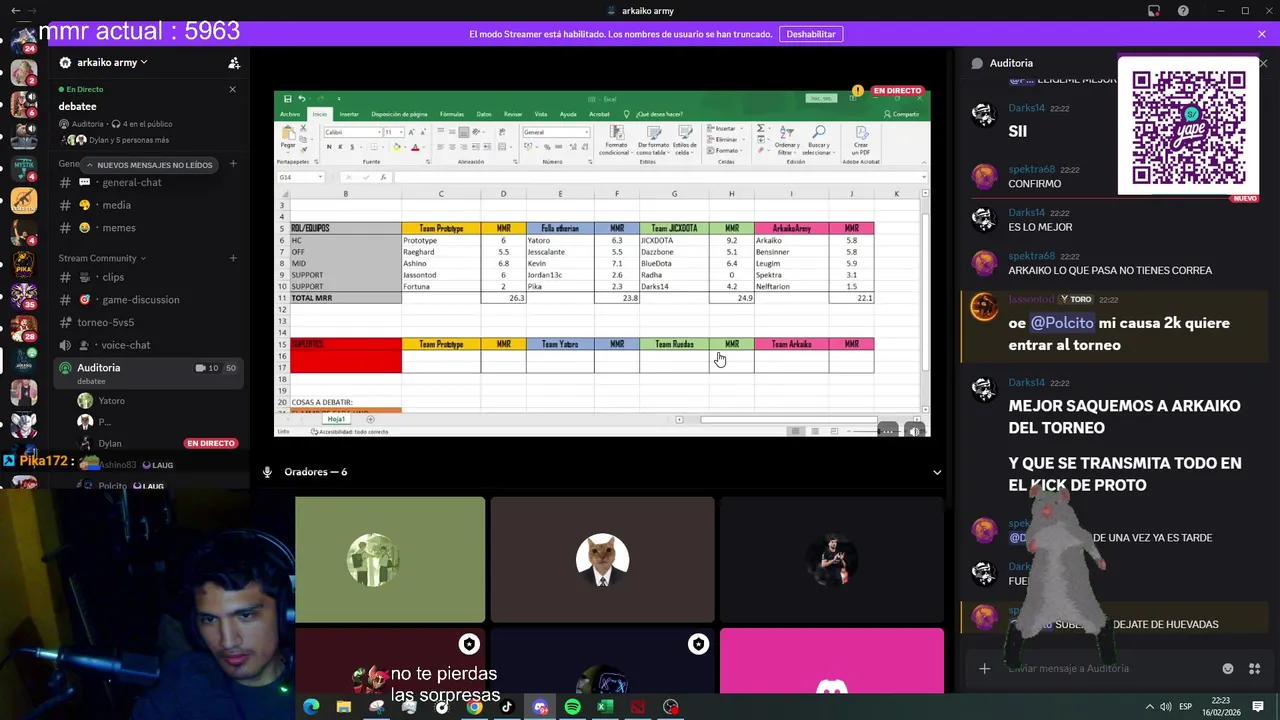Click Insertar ribbon tab in shared Excel
The height and width of the screenshot is (720, 1280).
(x=349, y=114)
